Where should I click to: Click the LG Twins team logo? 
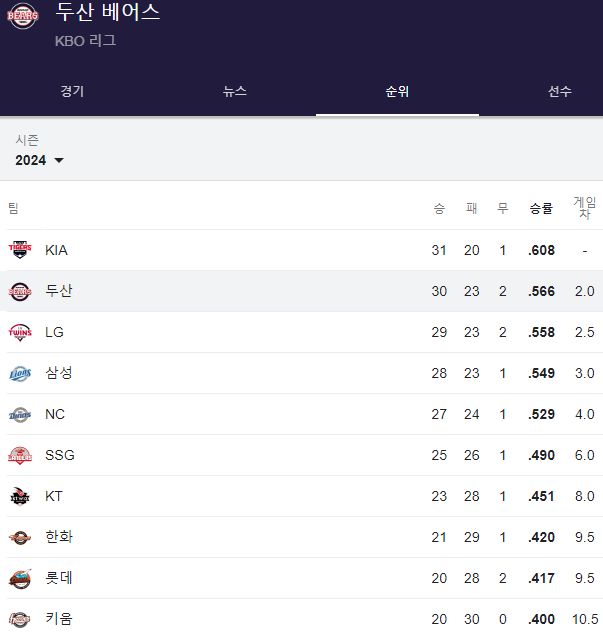20,332
